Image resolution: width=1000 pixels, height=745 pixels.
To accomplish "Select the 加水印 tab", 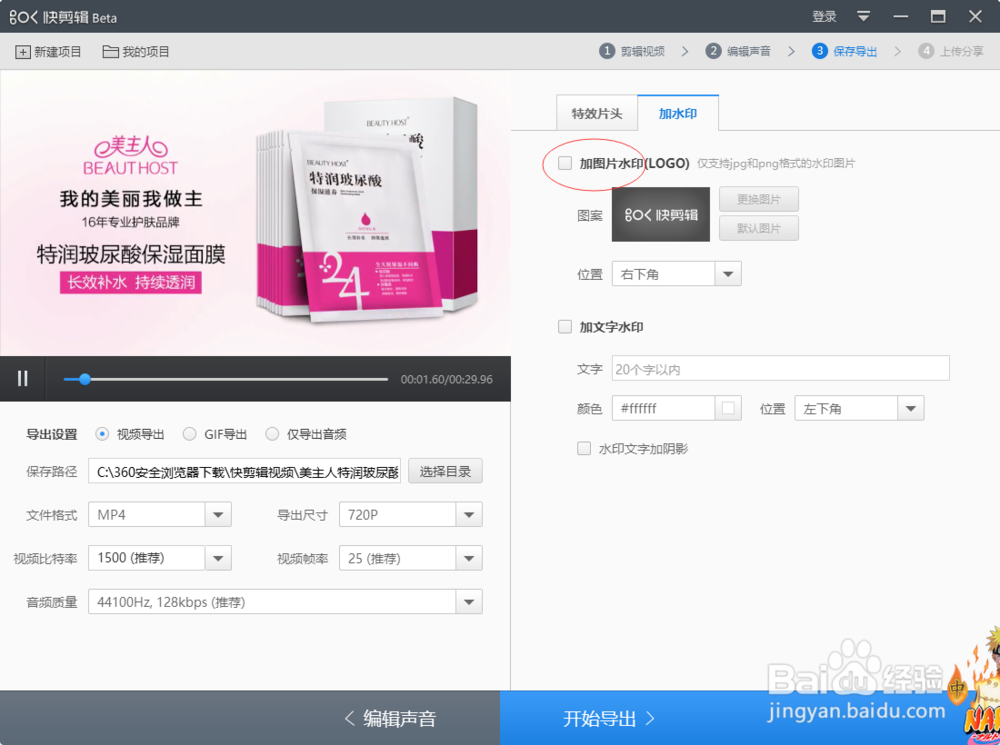I will click(x=678, y=114).
